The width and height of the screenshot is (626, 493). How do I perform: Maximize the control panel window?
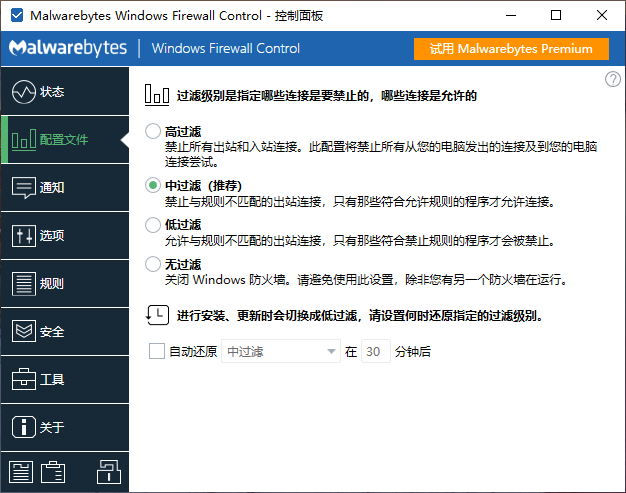pos(556,16)
